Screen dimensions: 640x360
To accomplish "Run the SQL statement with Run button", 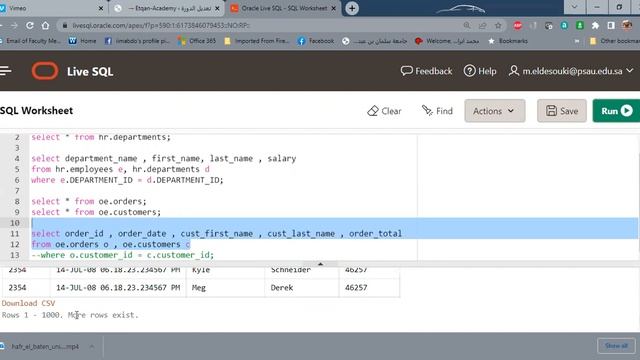I will point(616,111).
